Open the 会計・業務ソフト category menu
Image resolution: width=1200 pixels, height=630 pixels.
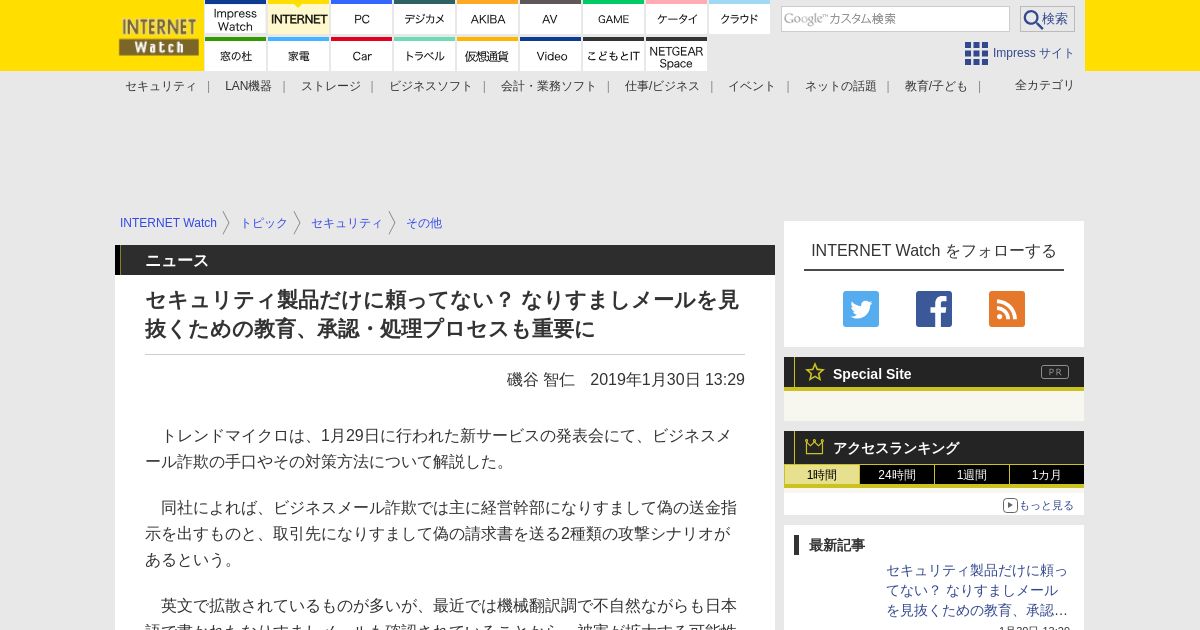(549, 86)
